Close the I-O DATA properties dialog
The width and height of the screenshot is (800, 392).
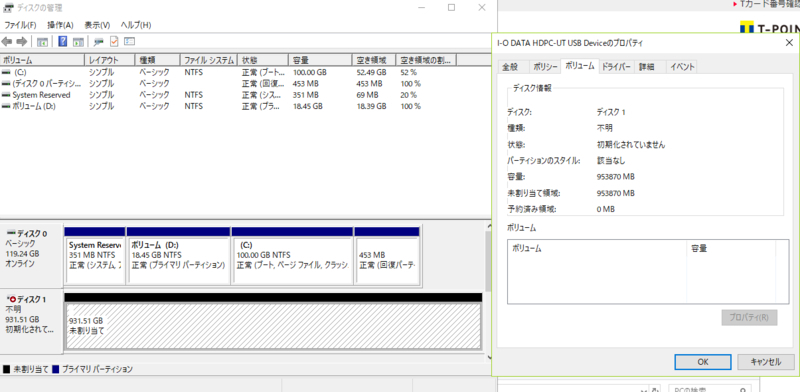(x=789, y=43)
